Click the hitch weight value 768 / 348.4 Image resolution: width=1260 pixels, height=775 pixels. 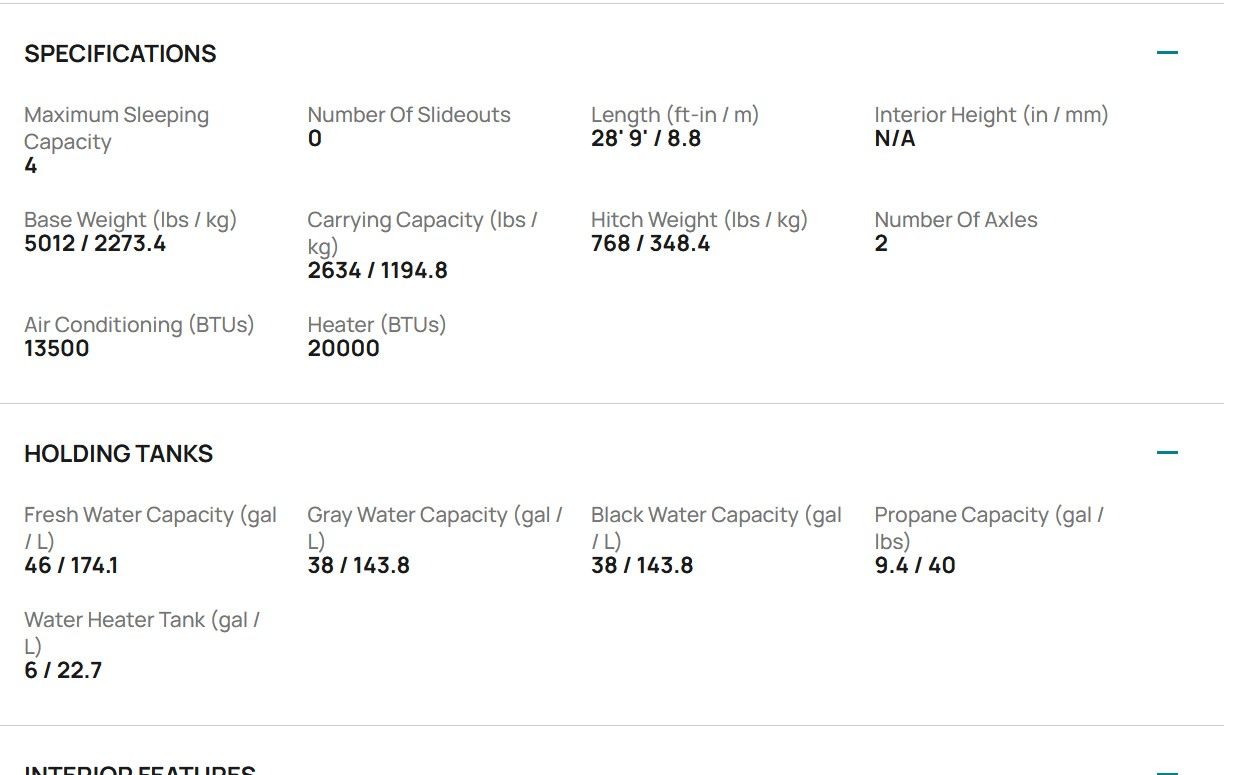(x=650, y=244)
